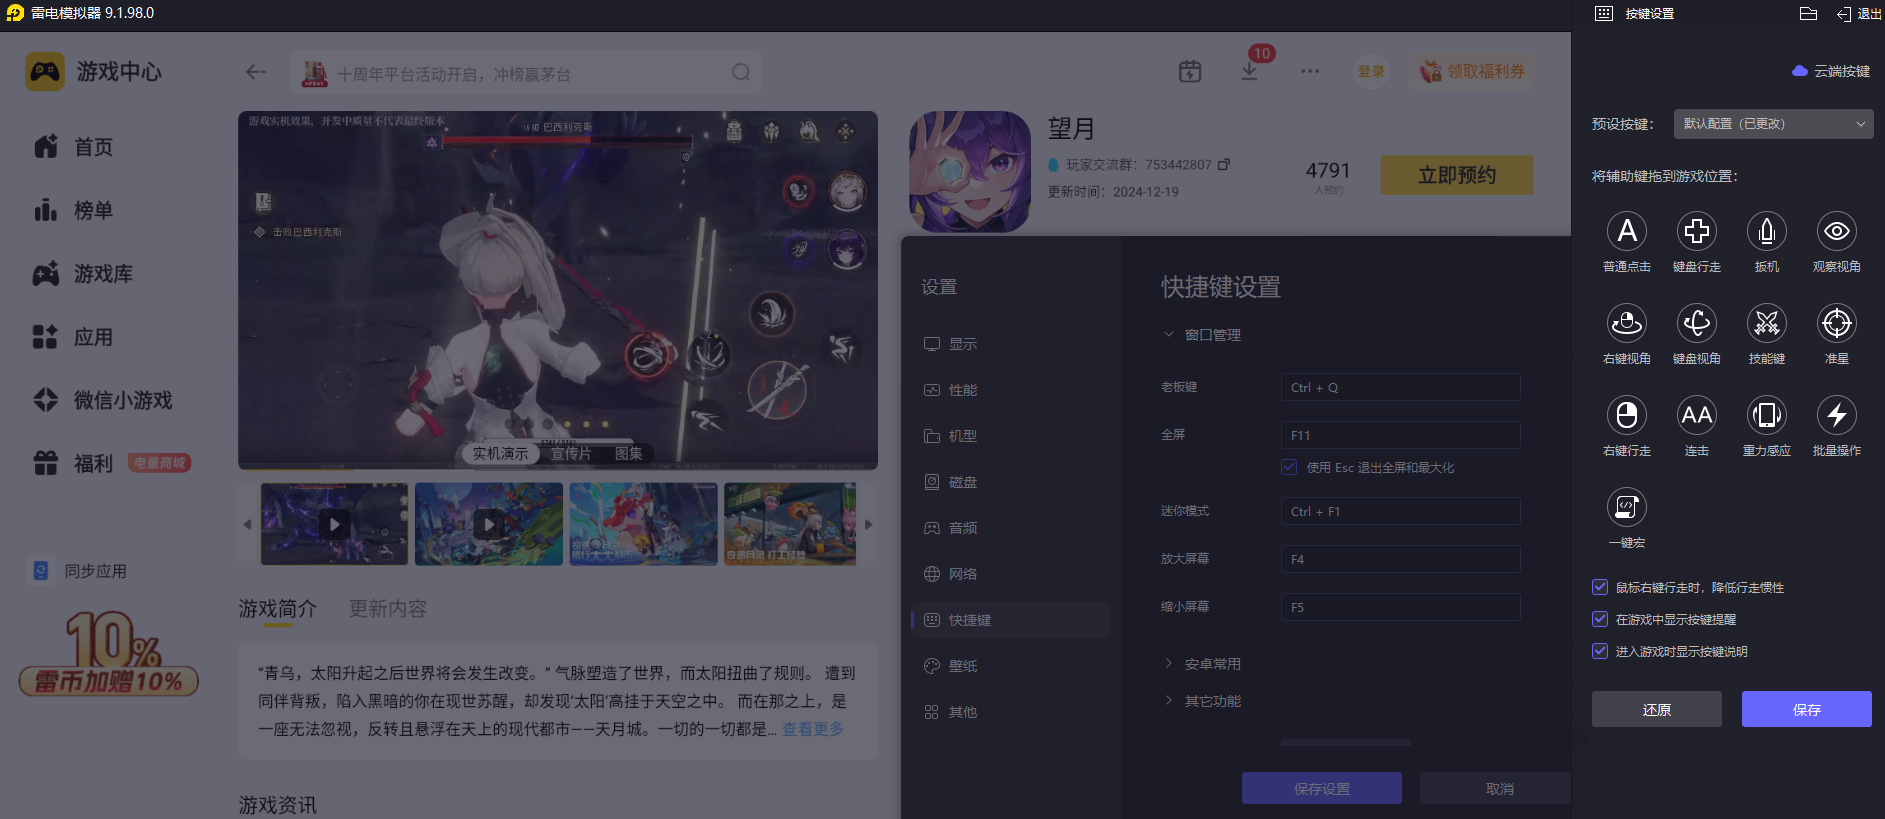Click the 保存设置 button
This screenshot has width=1885, height=819.
tap(1322, 788)
